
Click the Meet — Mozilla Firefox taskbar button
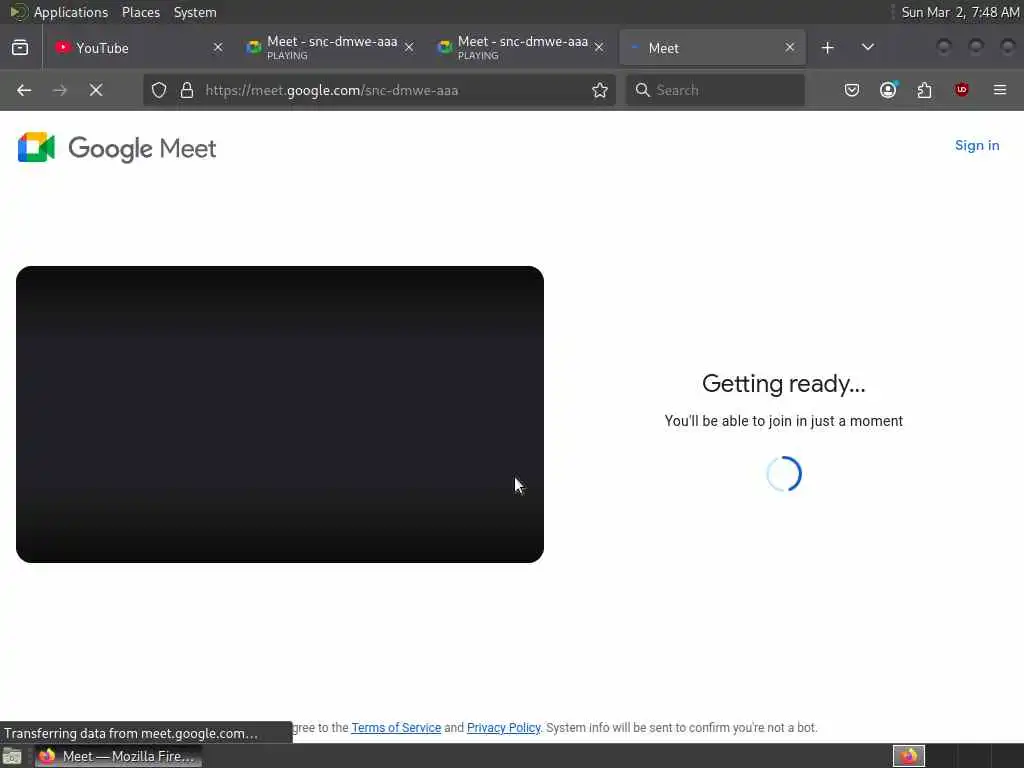118,756
